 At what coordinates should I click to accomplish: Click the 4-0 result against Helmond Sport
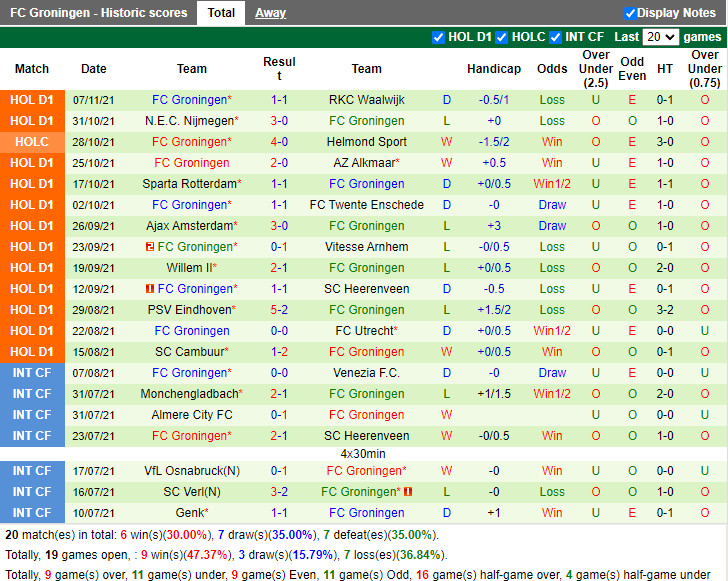[x=279, y=142]
